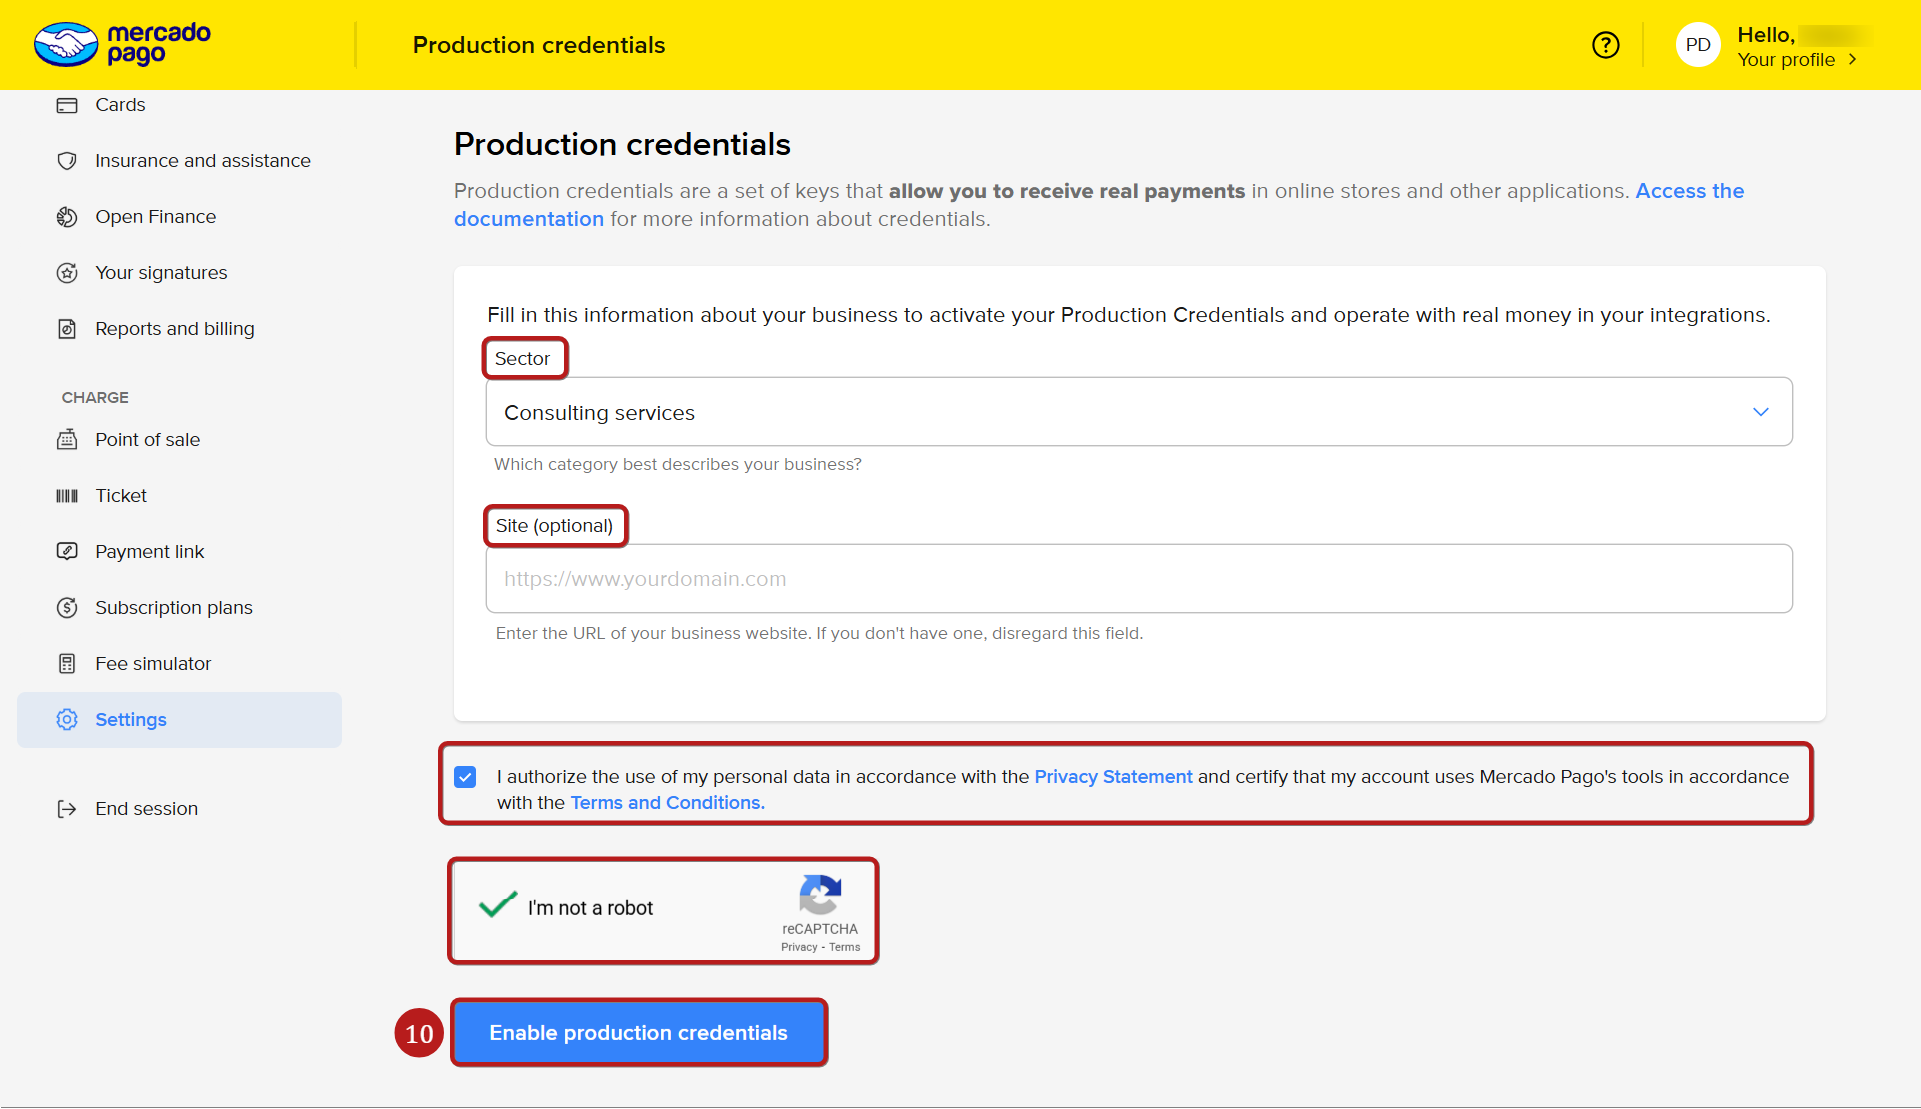Click the Open Finance sidebar icon
Image resolution: width=1921 pixels, height=1109 pixels.
click(67, 217)
